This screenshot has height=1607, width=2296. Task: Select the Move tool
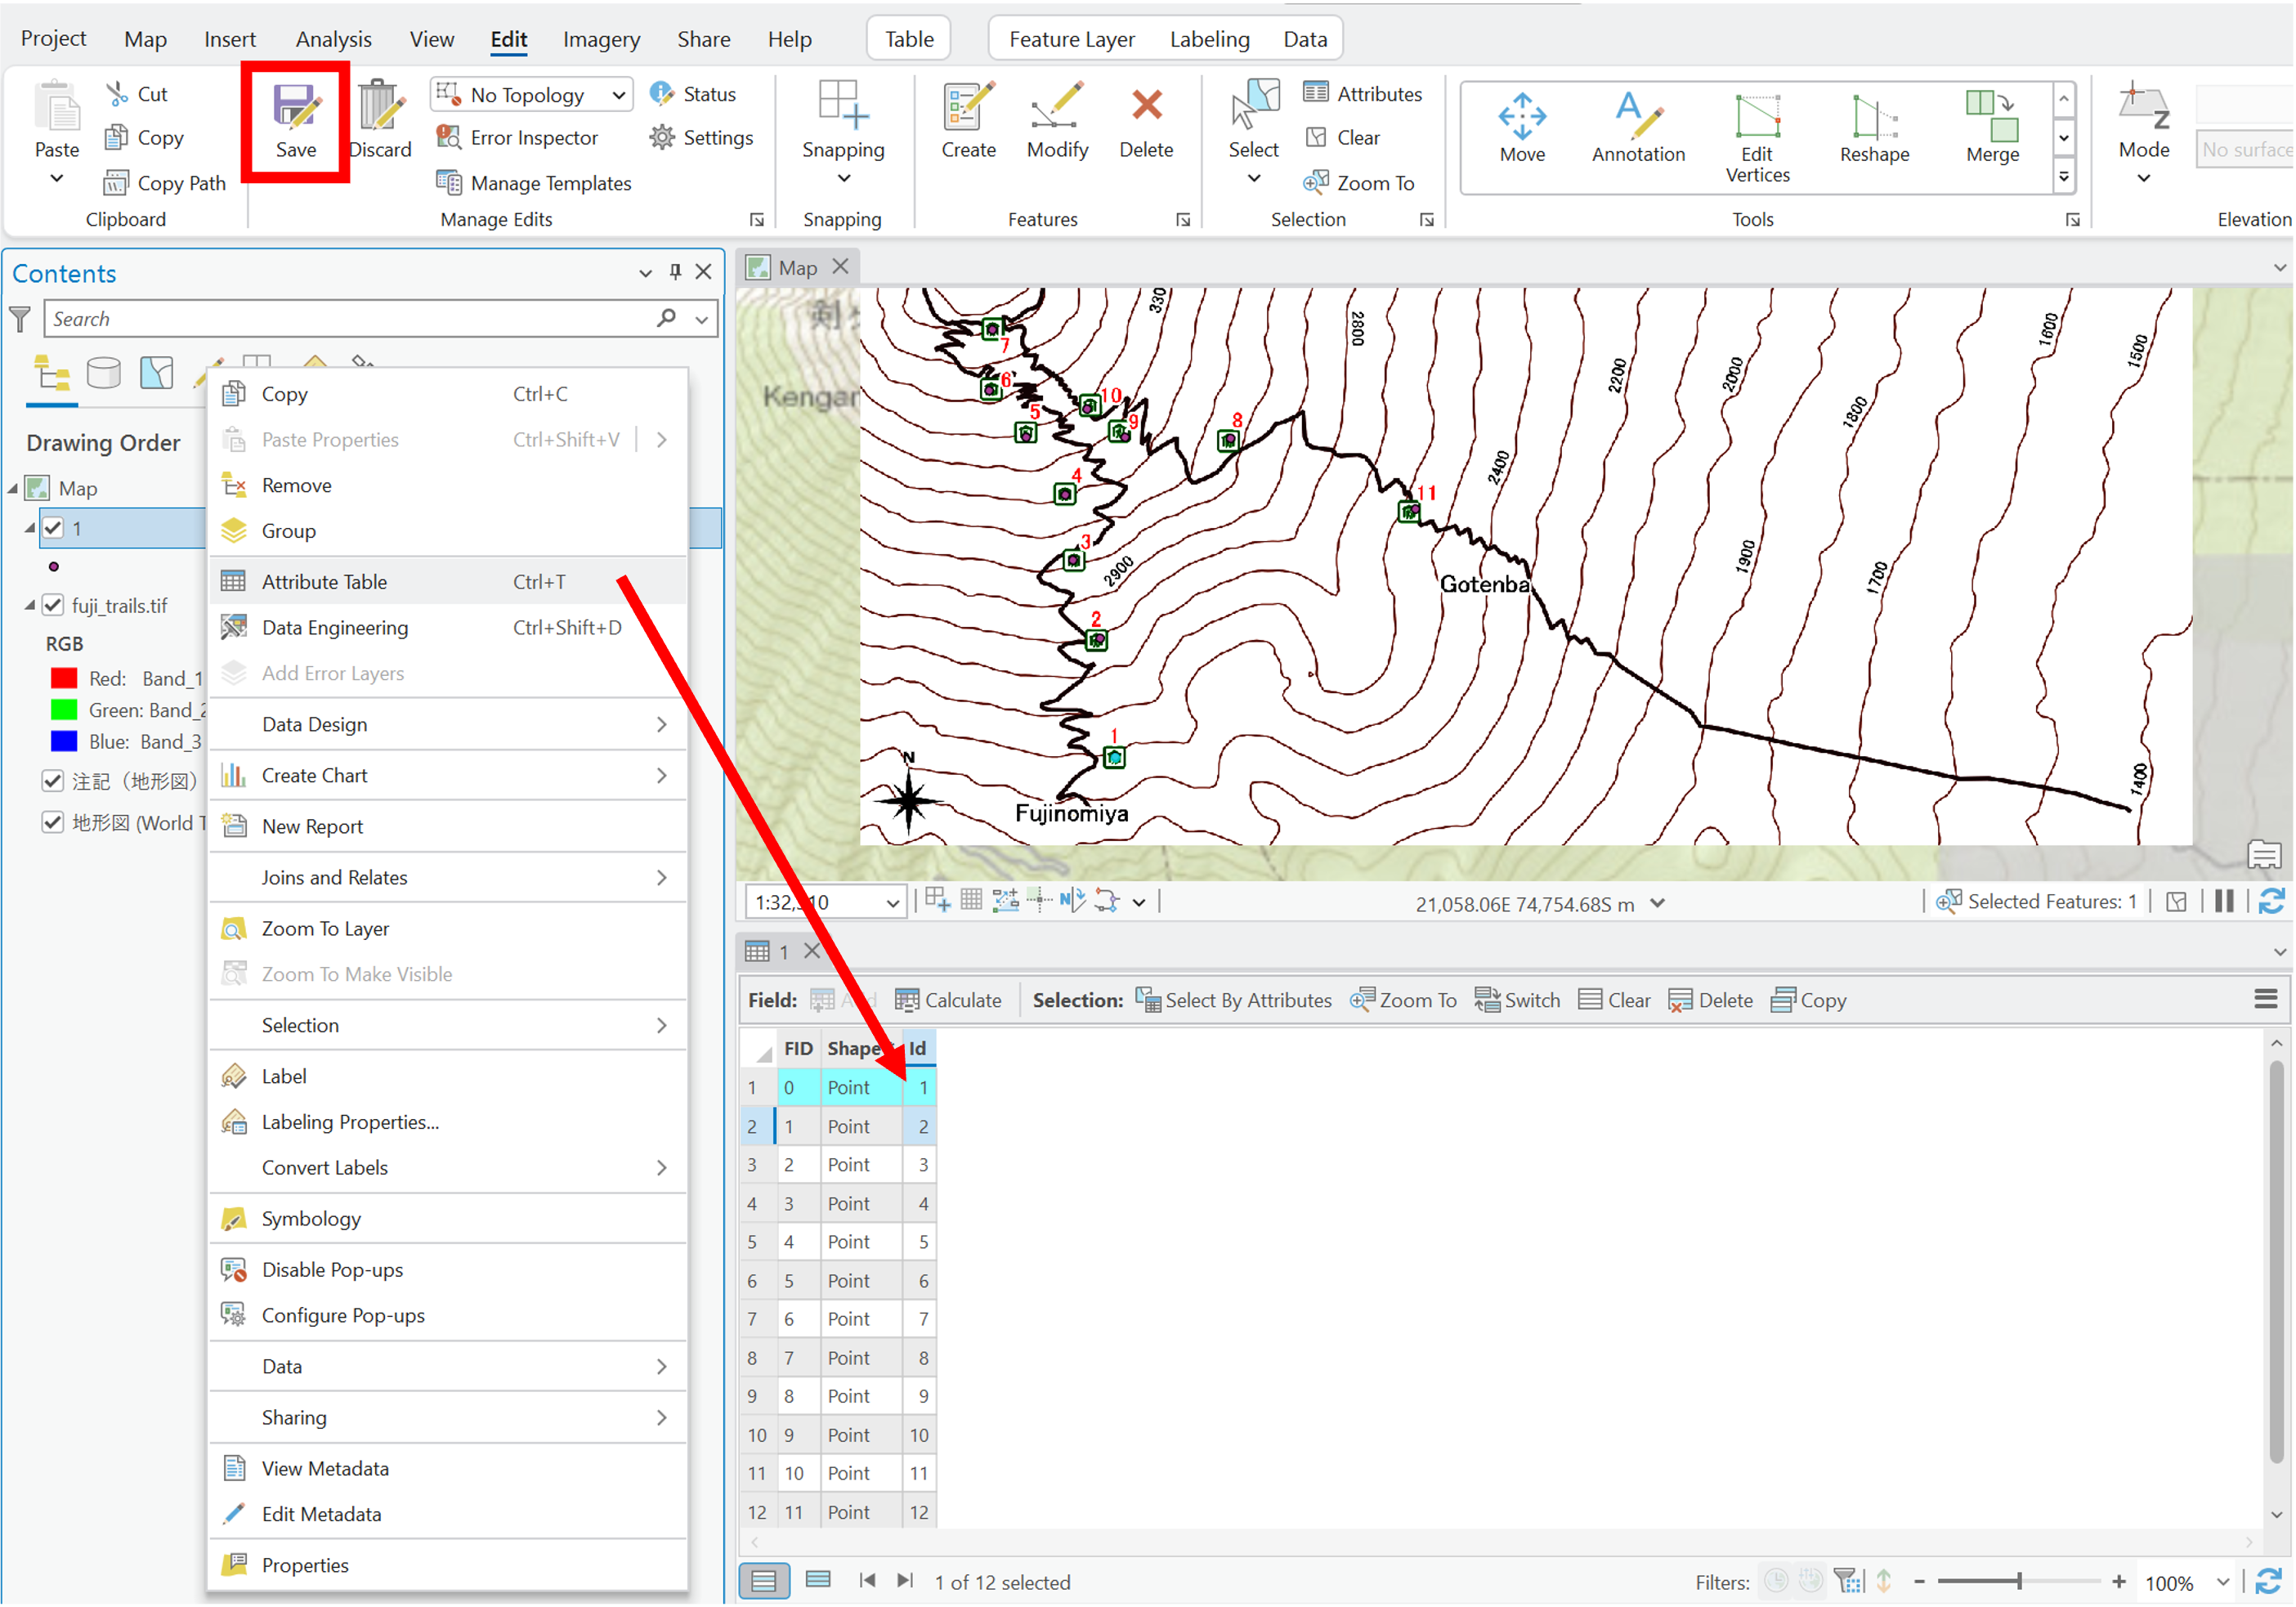[x=1522, y=128]
